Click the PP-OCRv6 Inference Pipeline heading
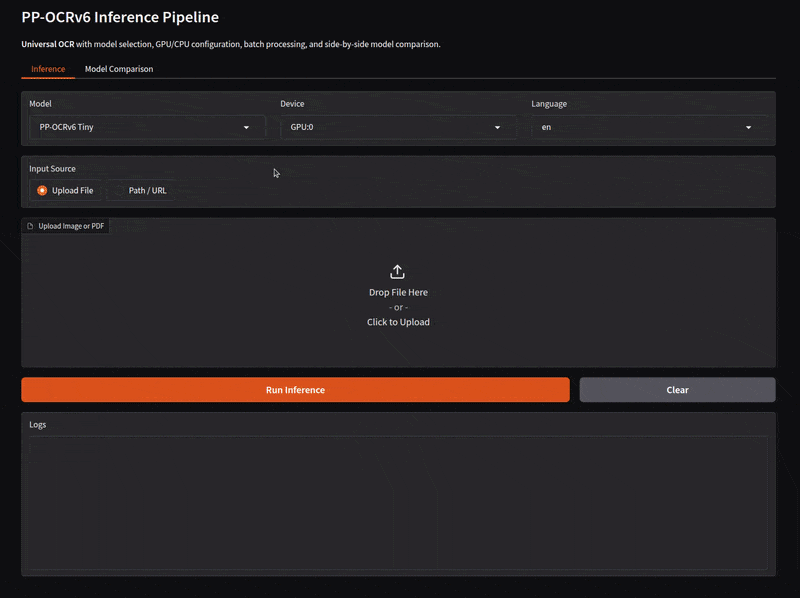The height and width of the screenshot is (598, 800). [120, 17]
